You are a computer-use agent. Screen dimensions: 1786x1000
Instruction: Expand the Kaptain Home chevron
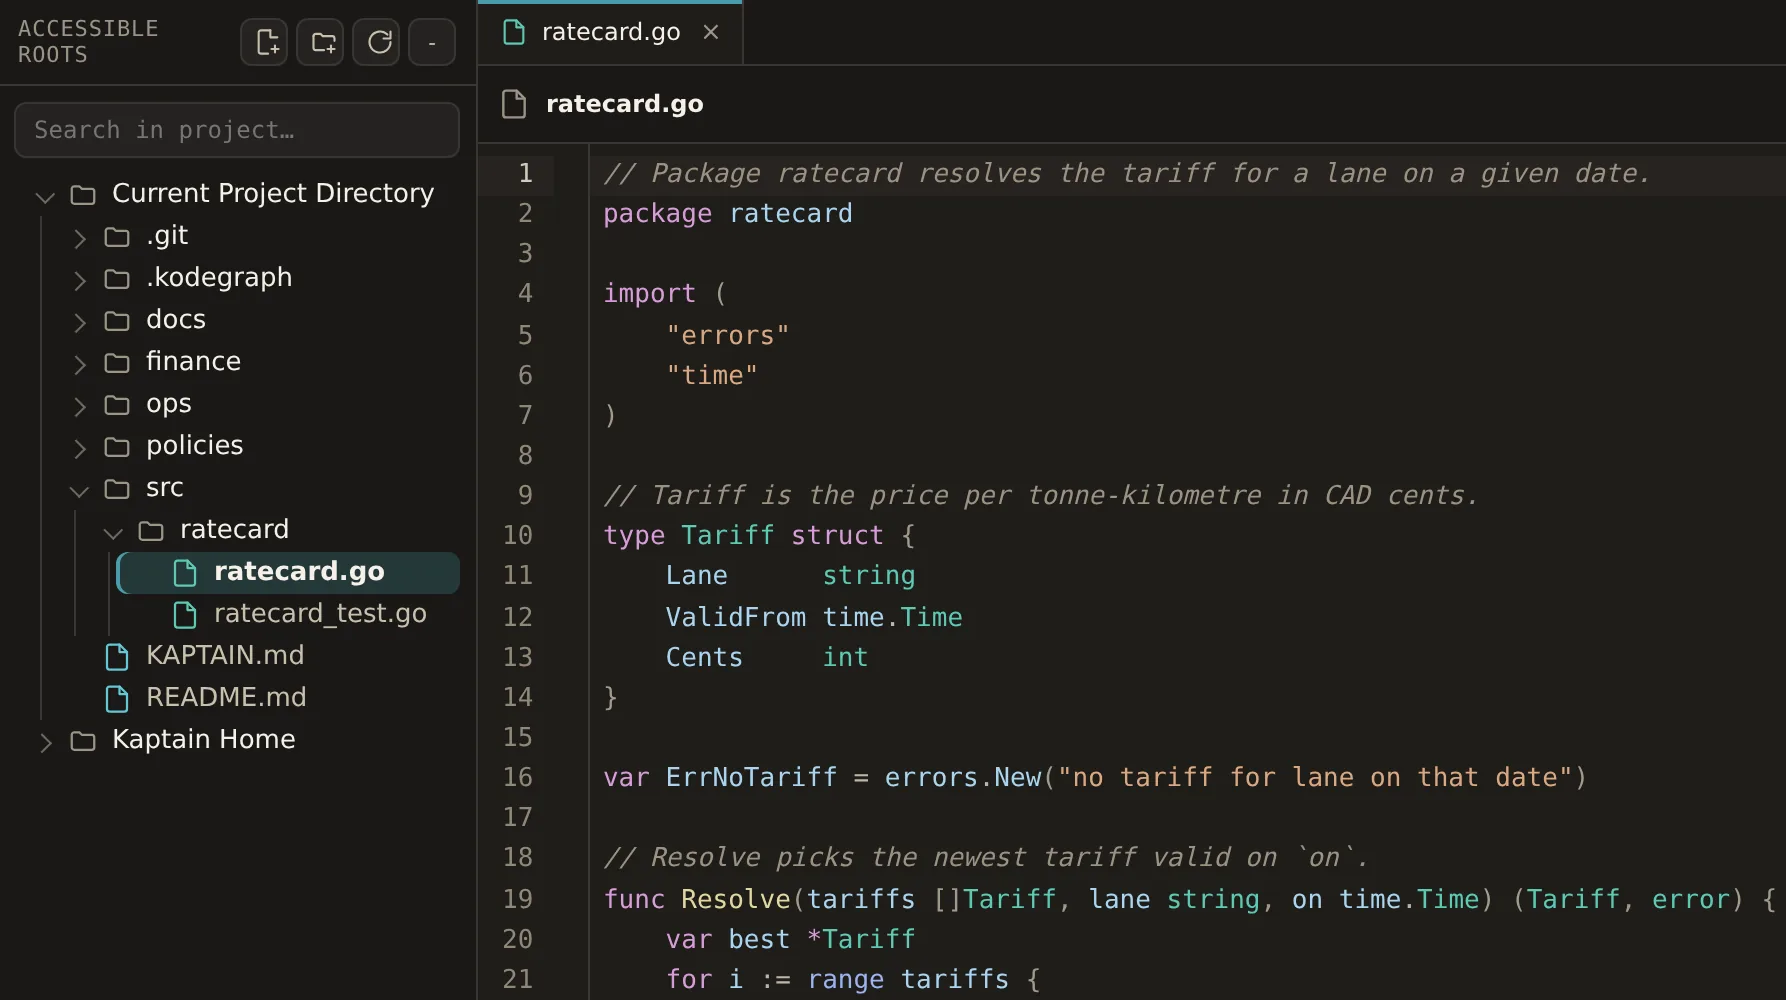point(45,741)
